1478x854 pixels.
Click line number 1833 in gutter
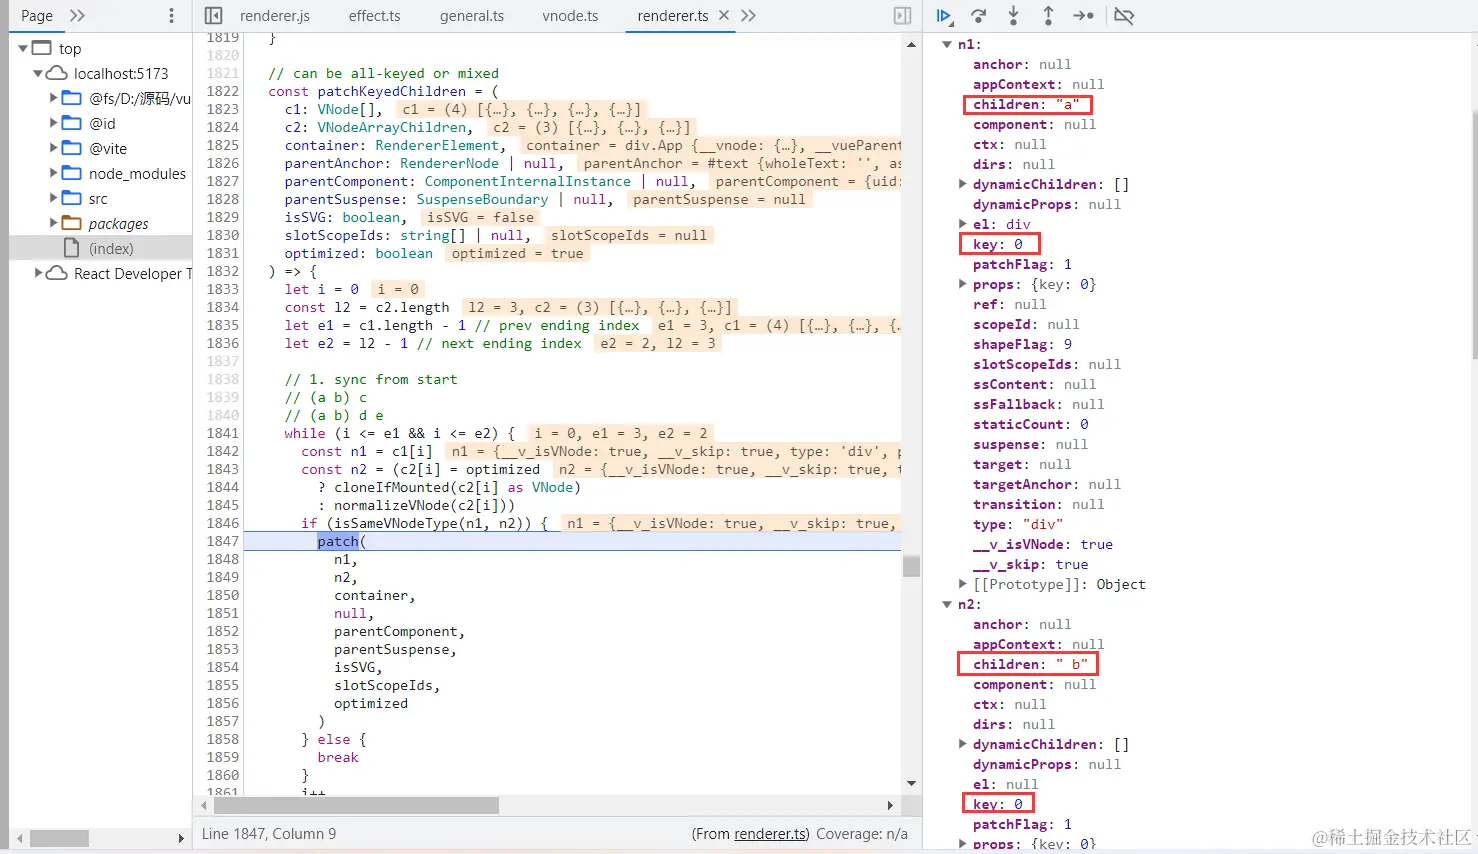pos(222,289)
